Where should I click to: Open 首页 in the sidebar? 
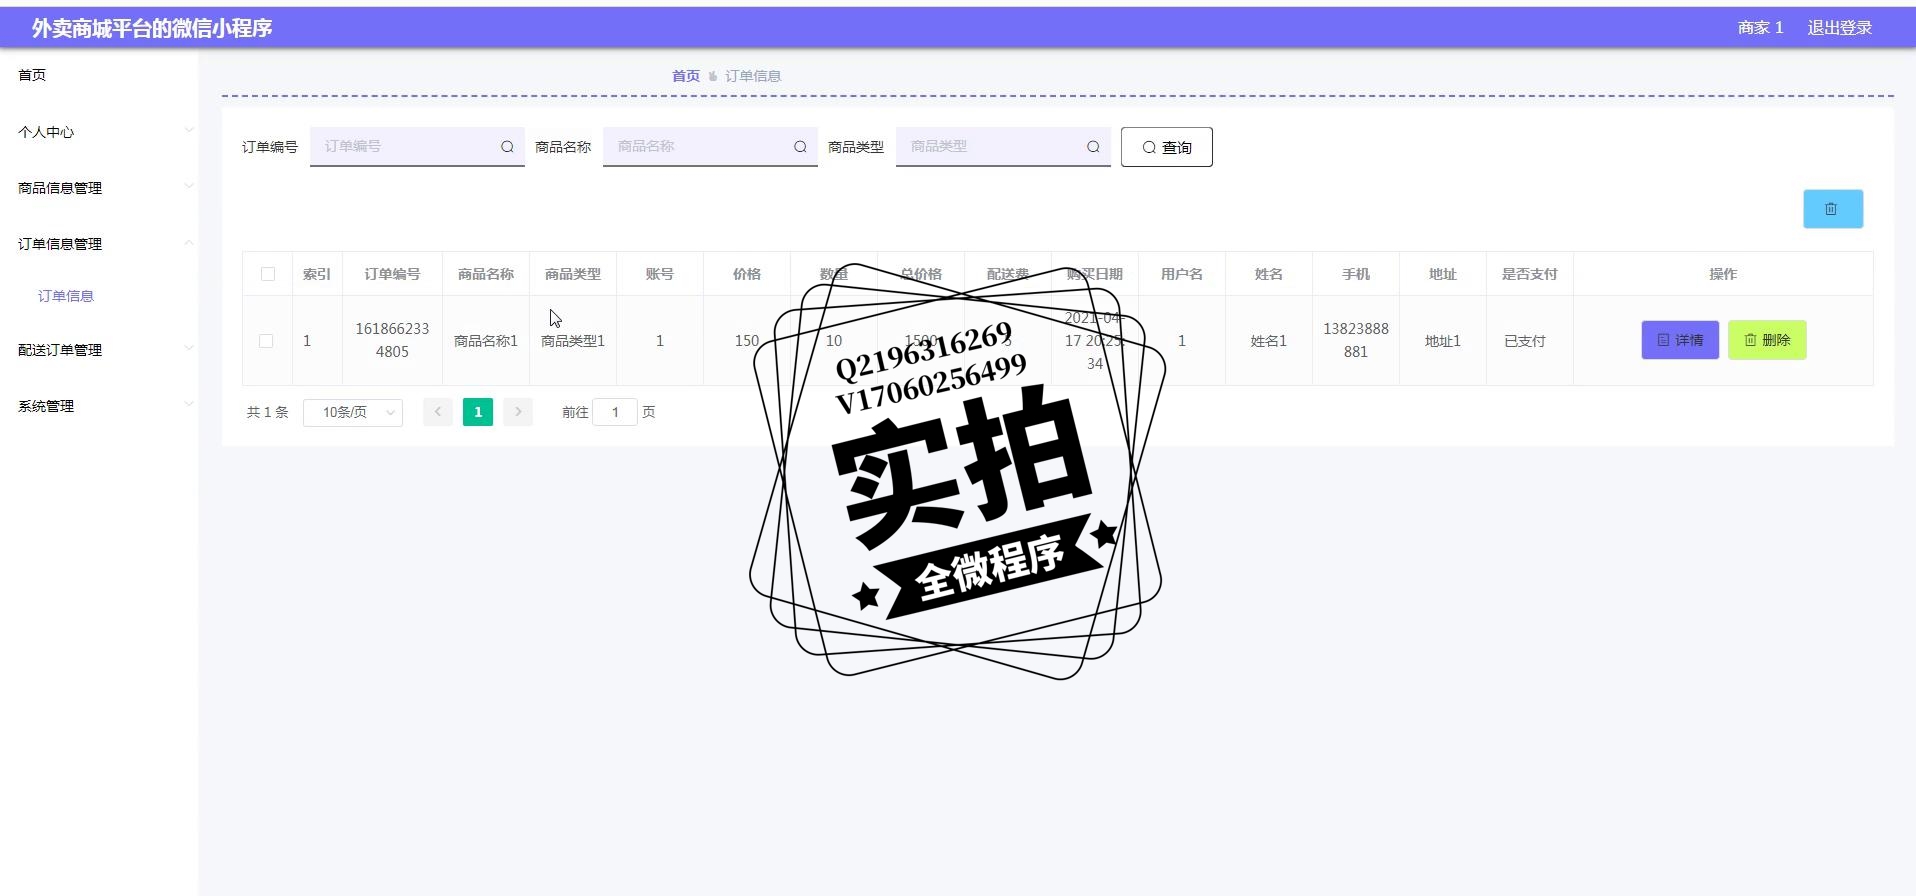tap(32, 75)
